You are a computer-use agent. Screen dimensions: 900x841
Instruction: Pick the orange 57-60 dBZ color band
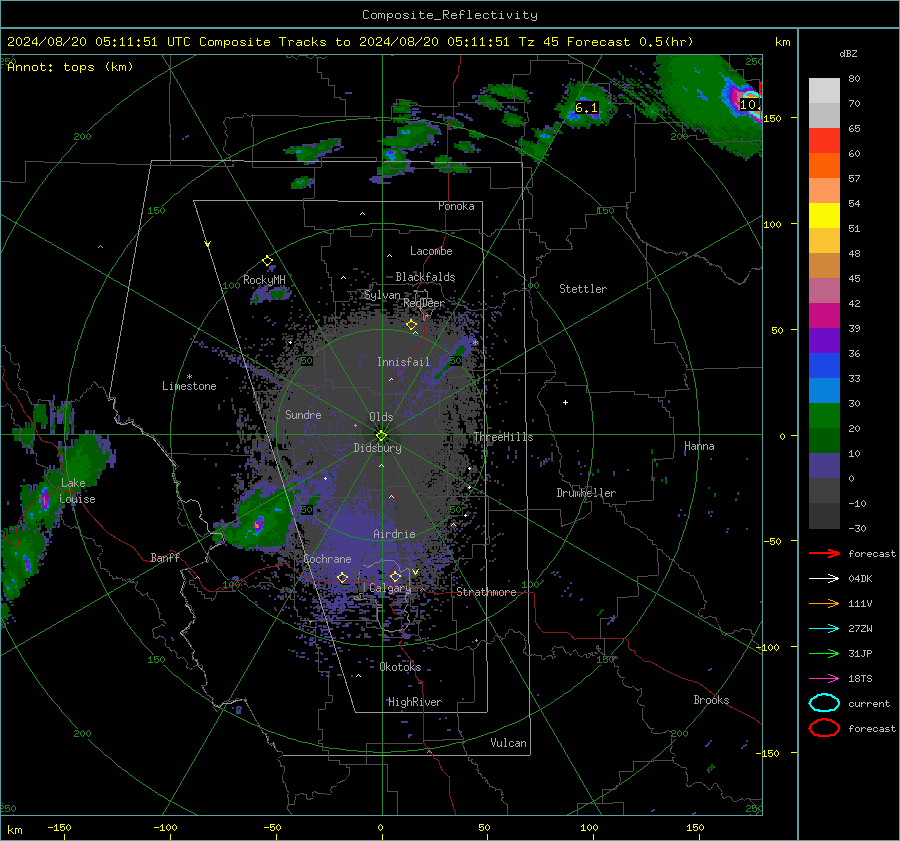(824, 166)
